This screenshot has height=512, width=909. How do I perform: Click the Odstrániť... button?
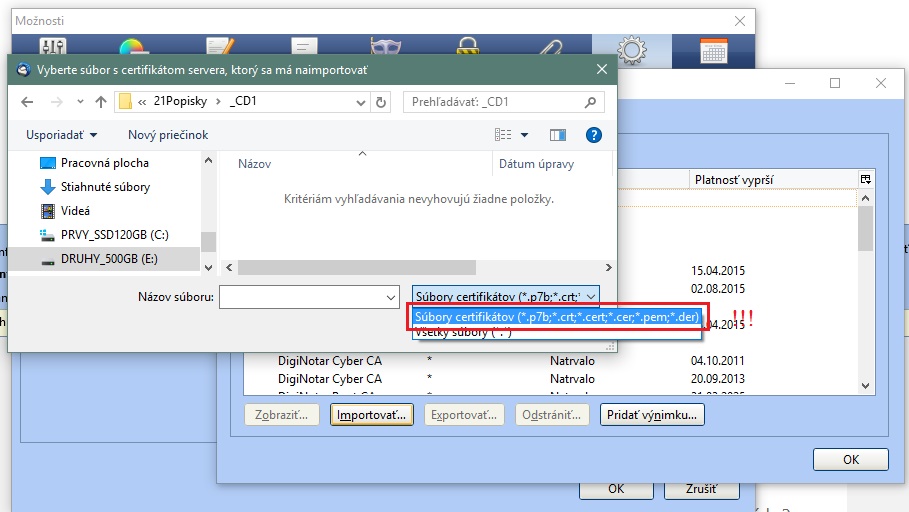pyautogui.click(x=551, y=415)
